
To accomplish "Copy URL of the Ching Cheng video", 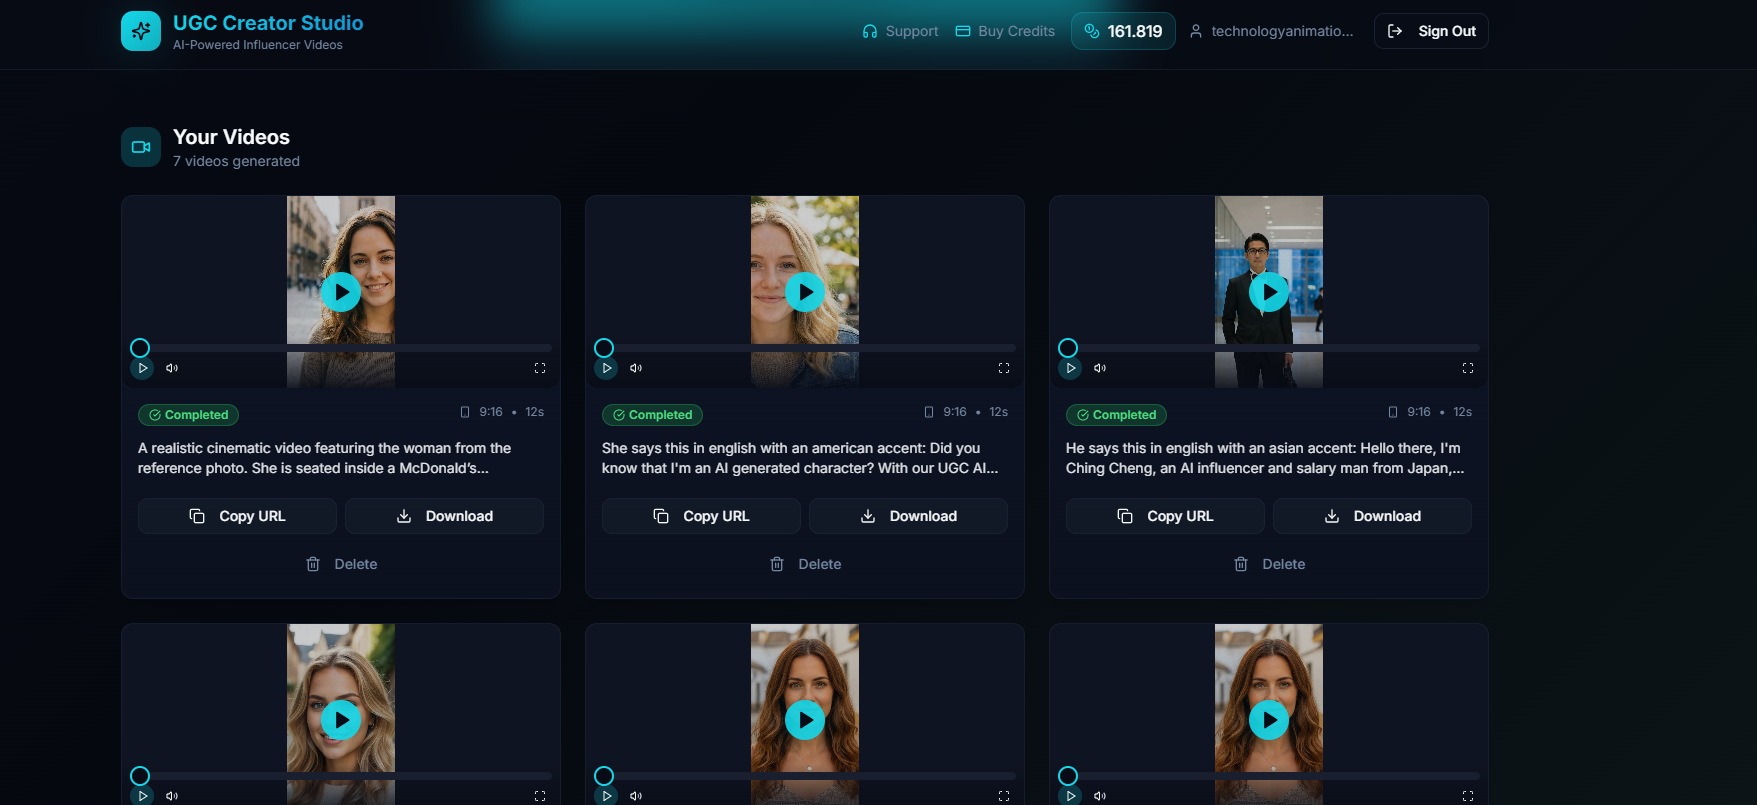I will (1165, 516).
